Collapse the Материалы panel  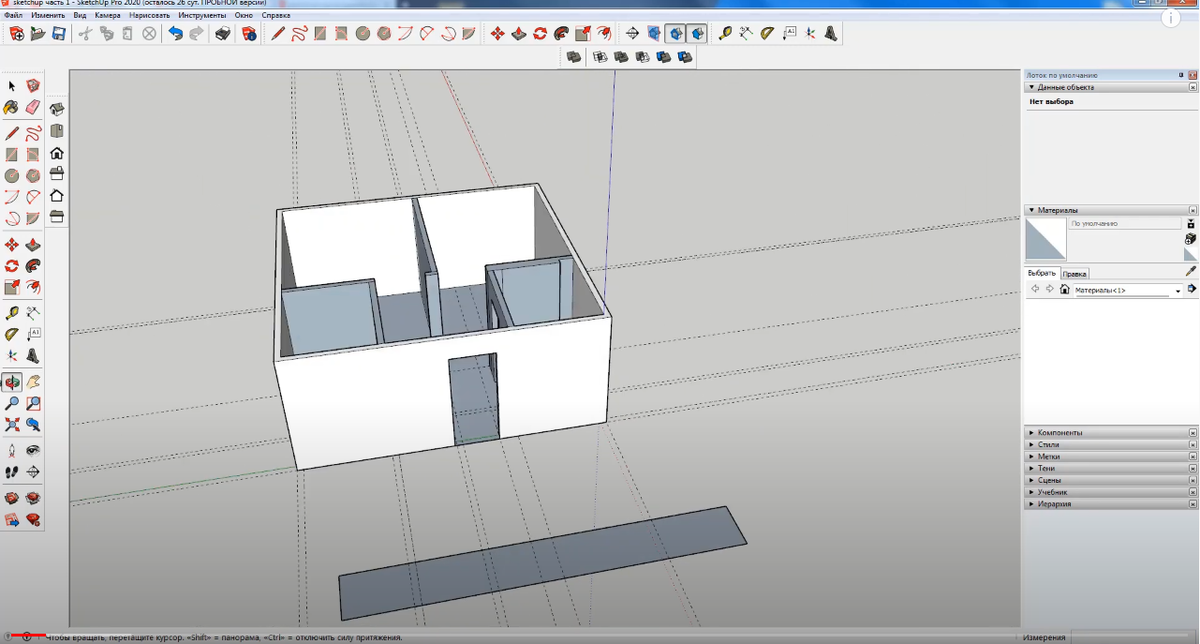1031,210
